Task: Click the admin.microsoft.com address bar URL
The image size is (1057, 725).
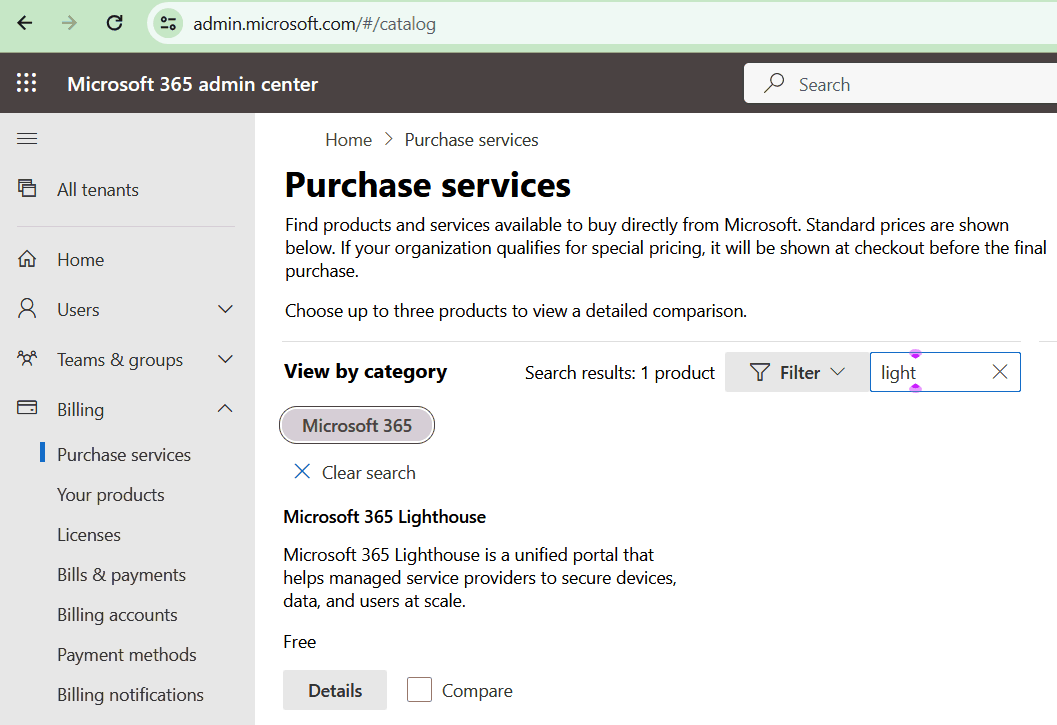Action: point(314,24)
